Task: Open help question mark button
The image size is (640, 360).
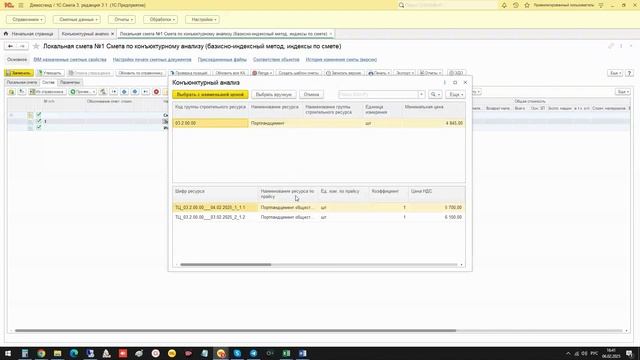Action: point(629,73)
